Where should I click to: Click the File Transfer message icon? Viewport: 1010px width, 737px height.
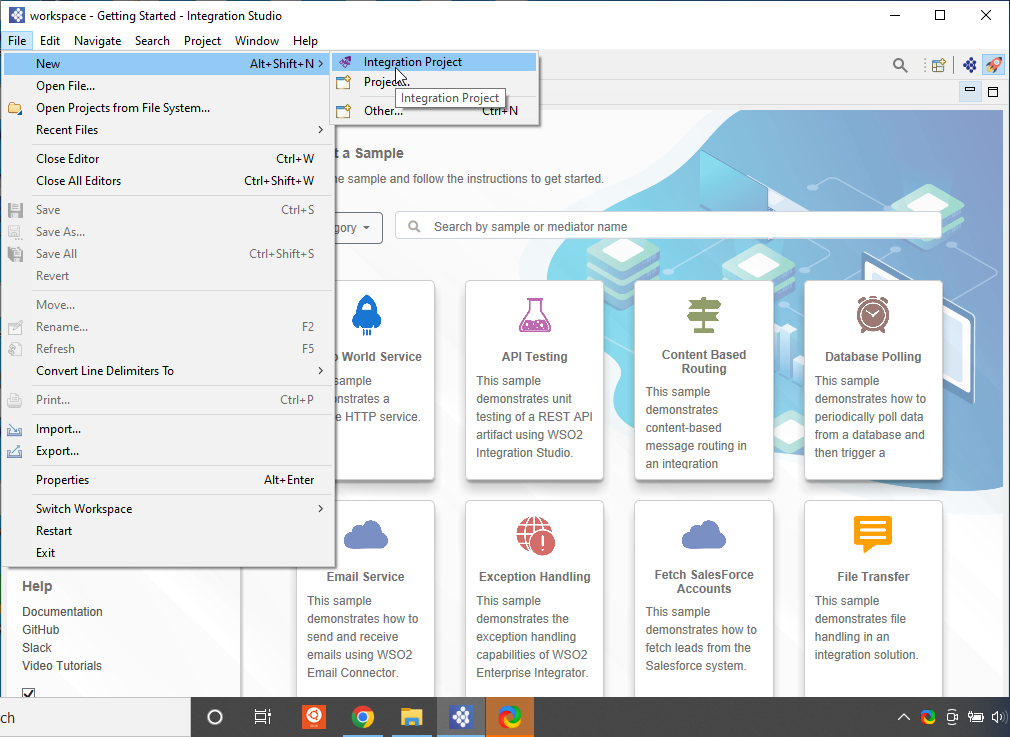873,534
